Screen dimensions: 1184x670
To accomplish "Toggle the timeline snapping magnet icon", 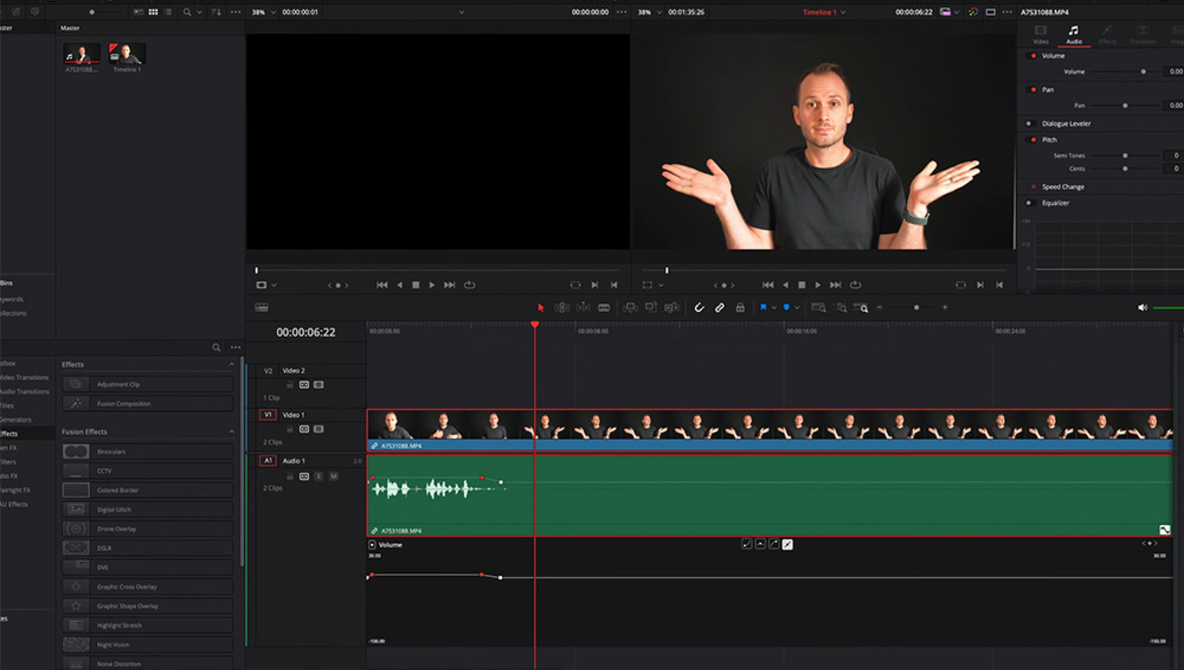I will (x=699, y=308).
